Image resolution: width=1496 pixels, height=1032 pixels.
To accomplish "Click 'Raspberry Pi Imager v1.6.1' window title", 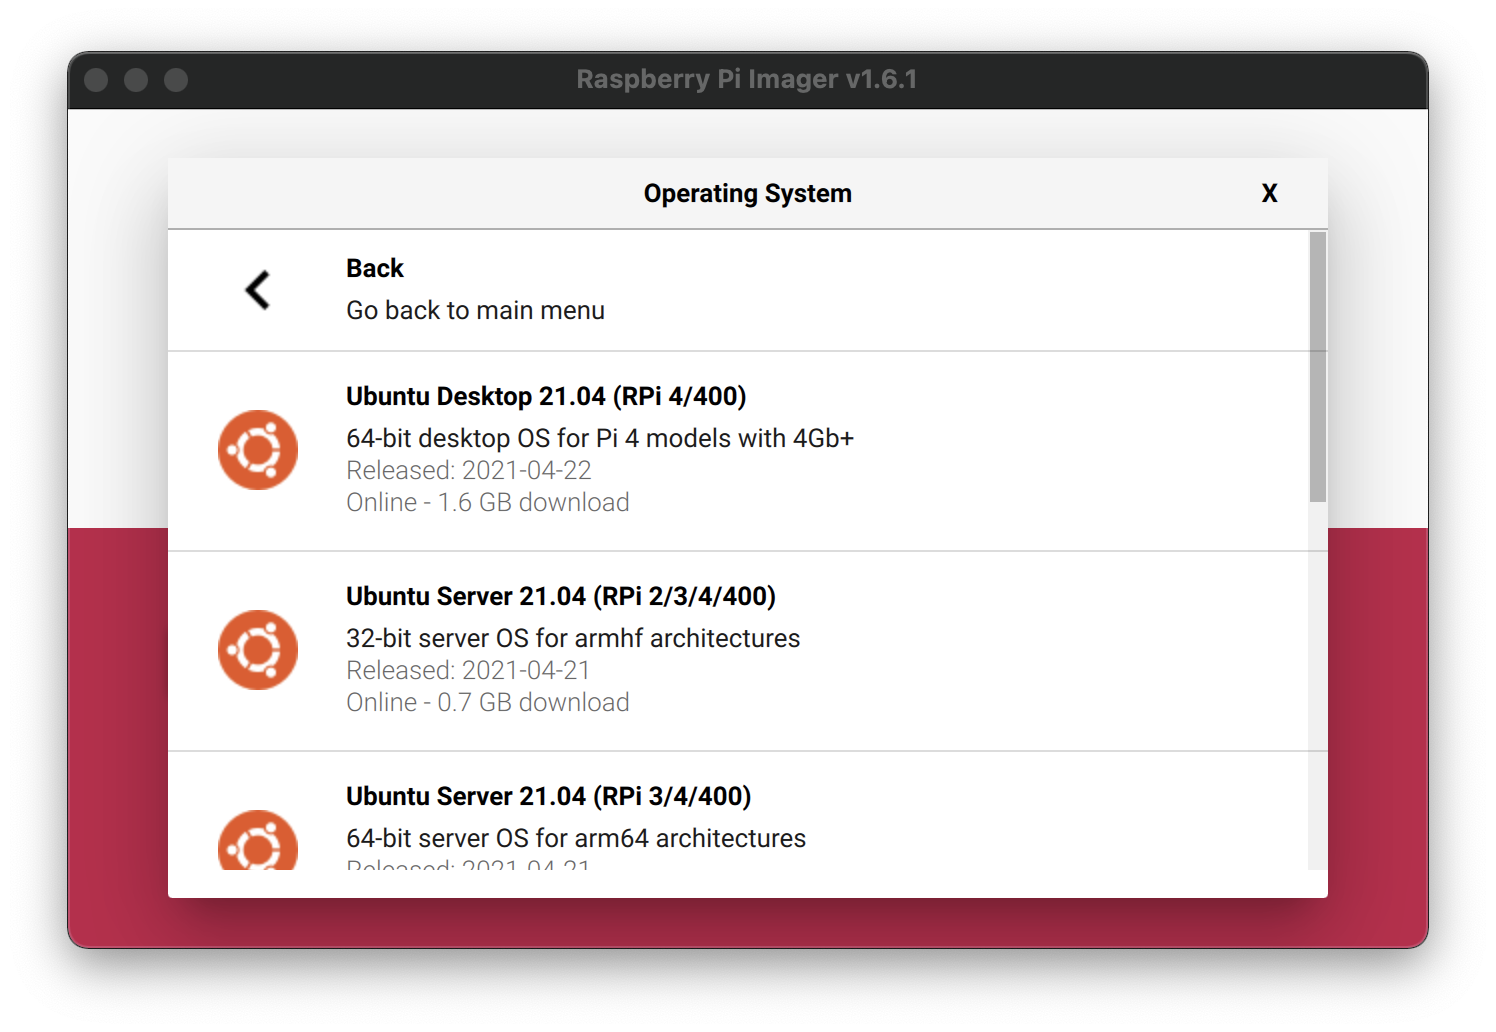I will click(x=747, y=79).
